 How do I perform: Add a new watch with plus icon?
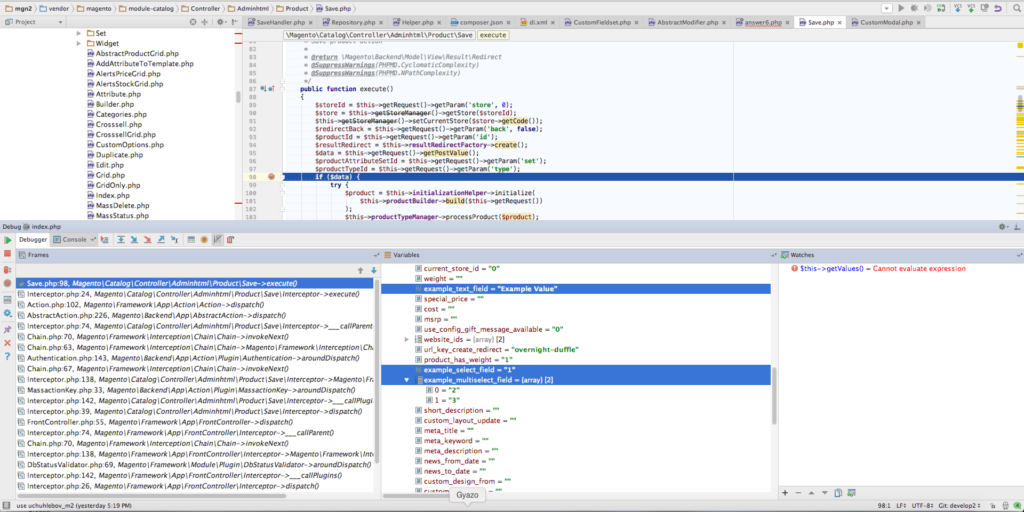click(785, 493)
